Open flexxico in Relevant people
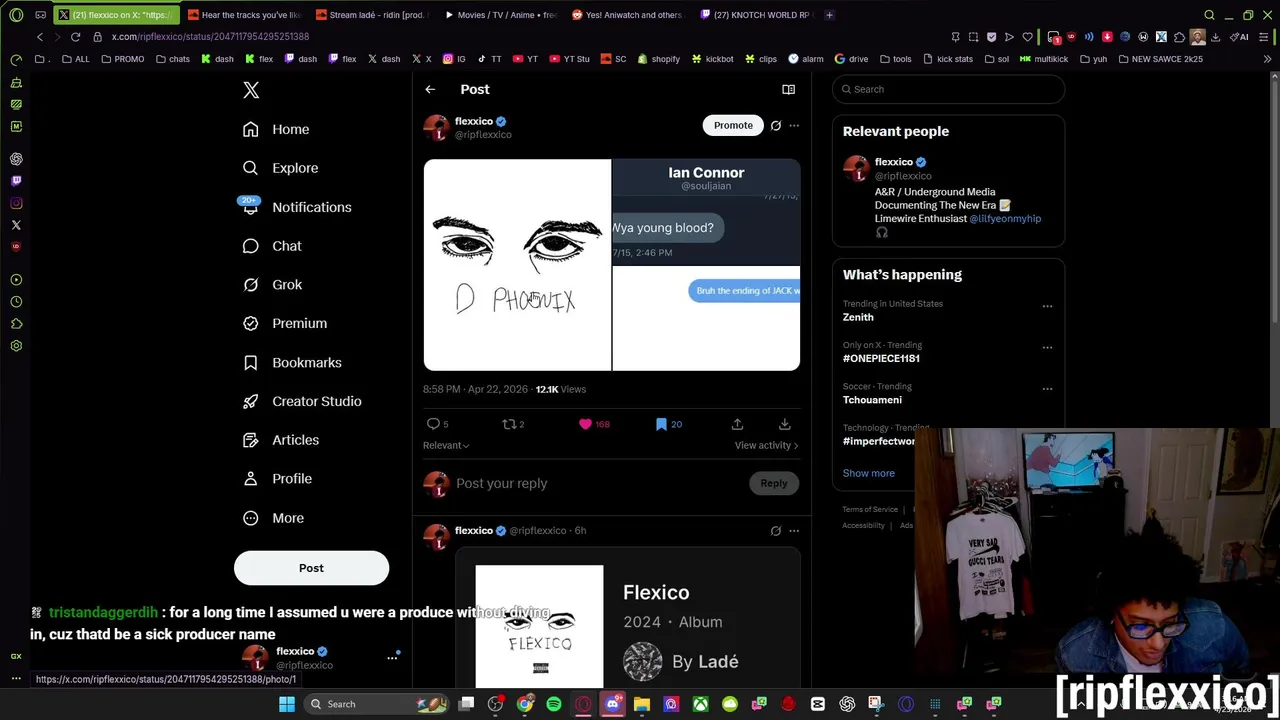Image resolution: width=1280 pixels, height=720 pixels. click(x=894, y=162)
